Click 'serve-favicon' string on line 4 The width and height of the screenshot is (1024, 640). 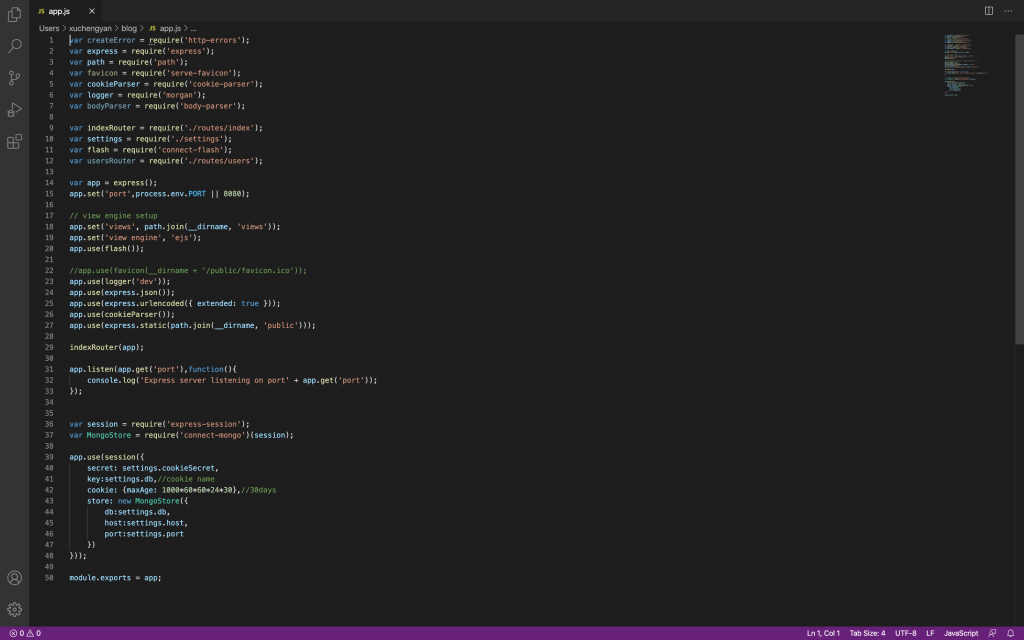pos(199,73)
